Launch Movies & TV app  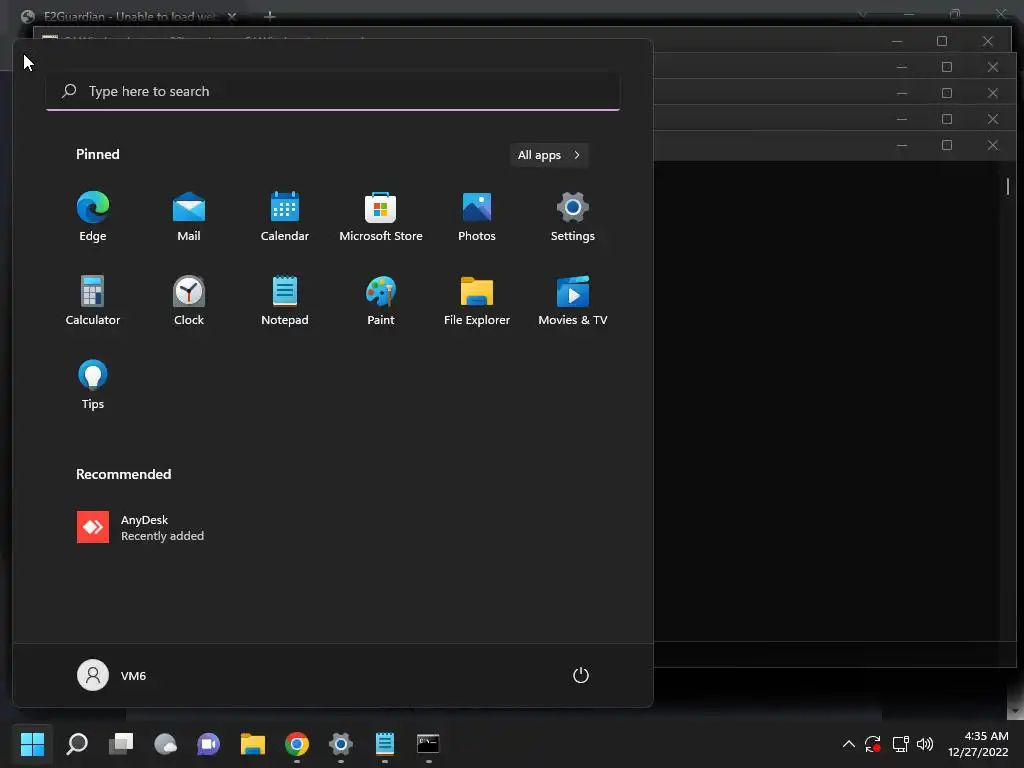(x=573, y=300)
